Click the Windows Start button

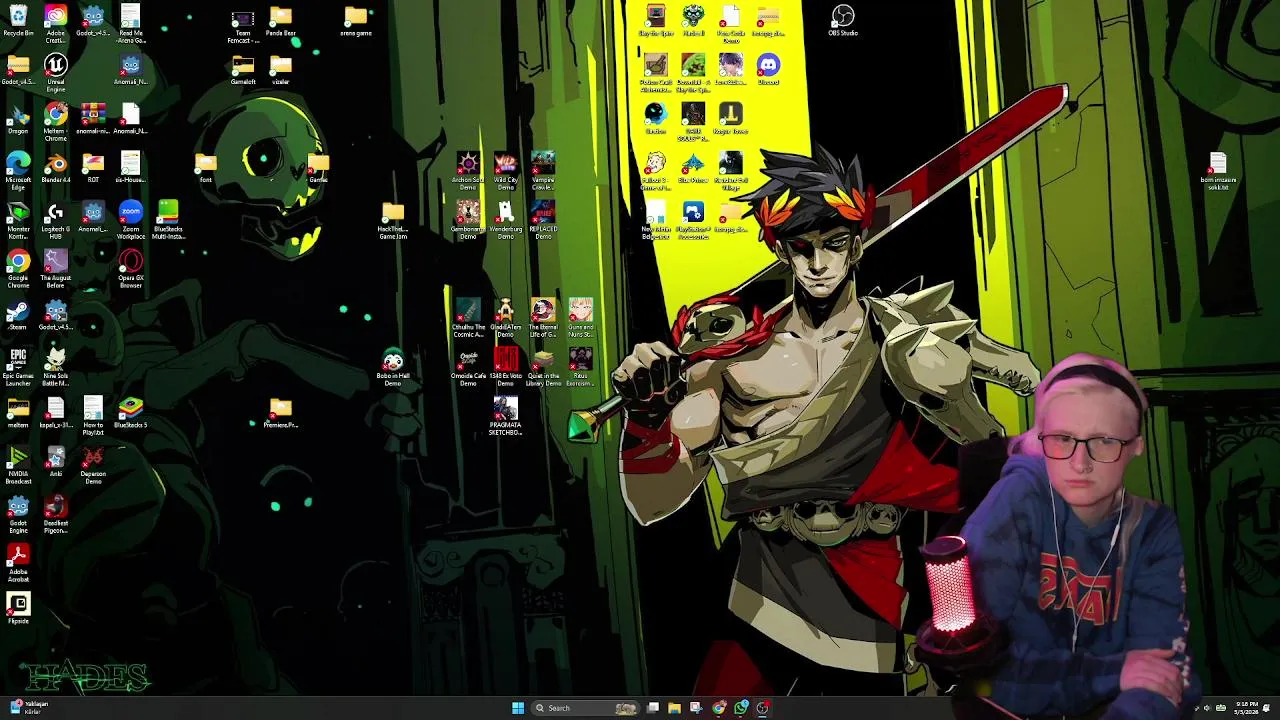[518, 708]
